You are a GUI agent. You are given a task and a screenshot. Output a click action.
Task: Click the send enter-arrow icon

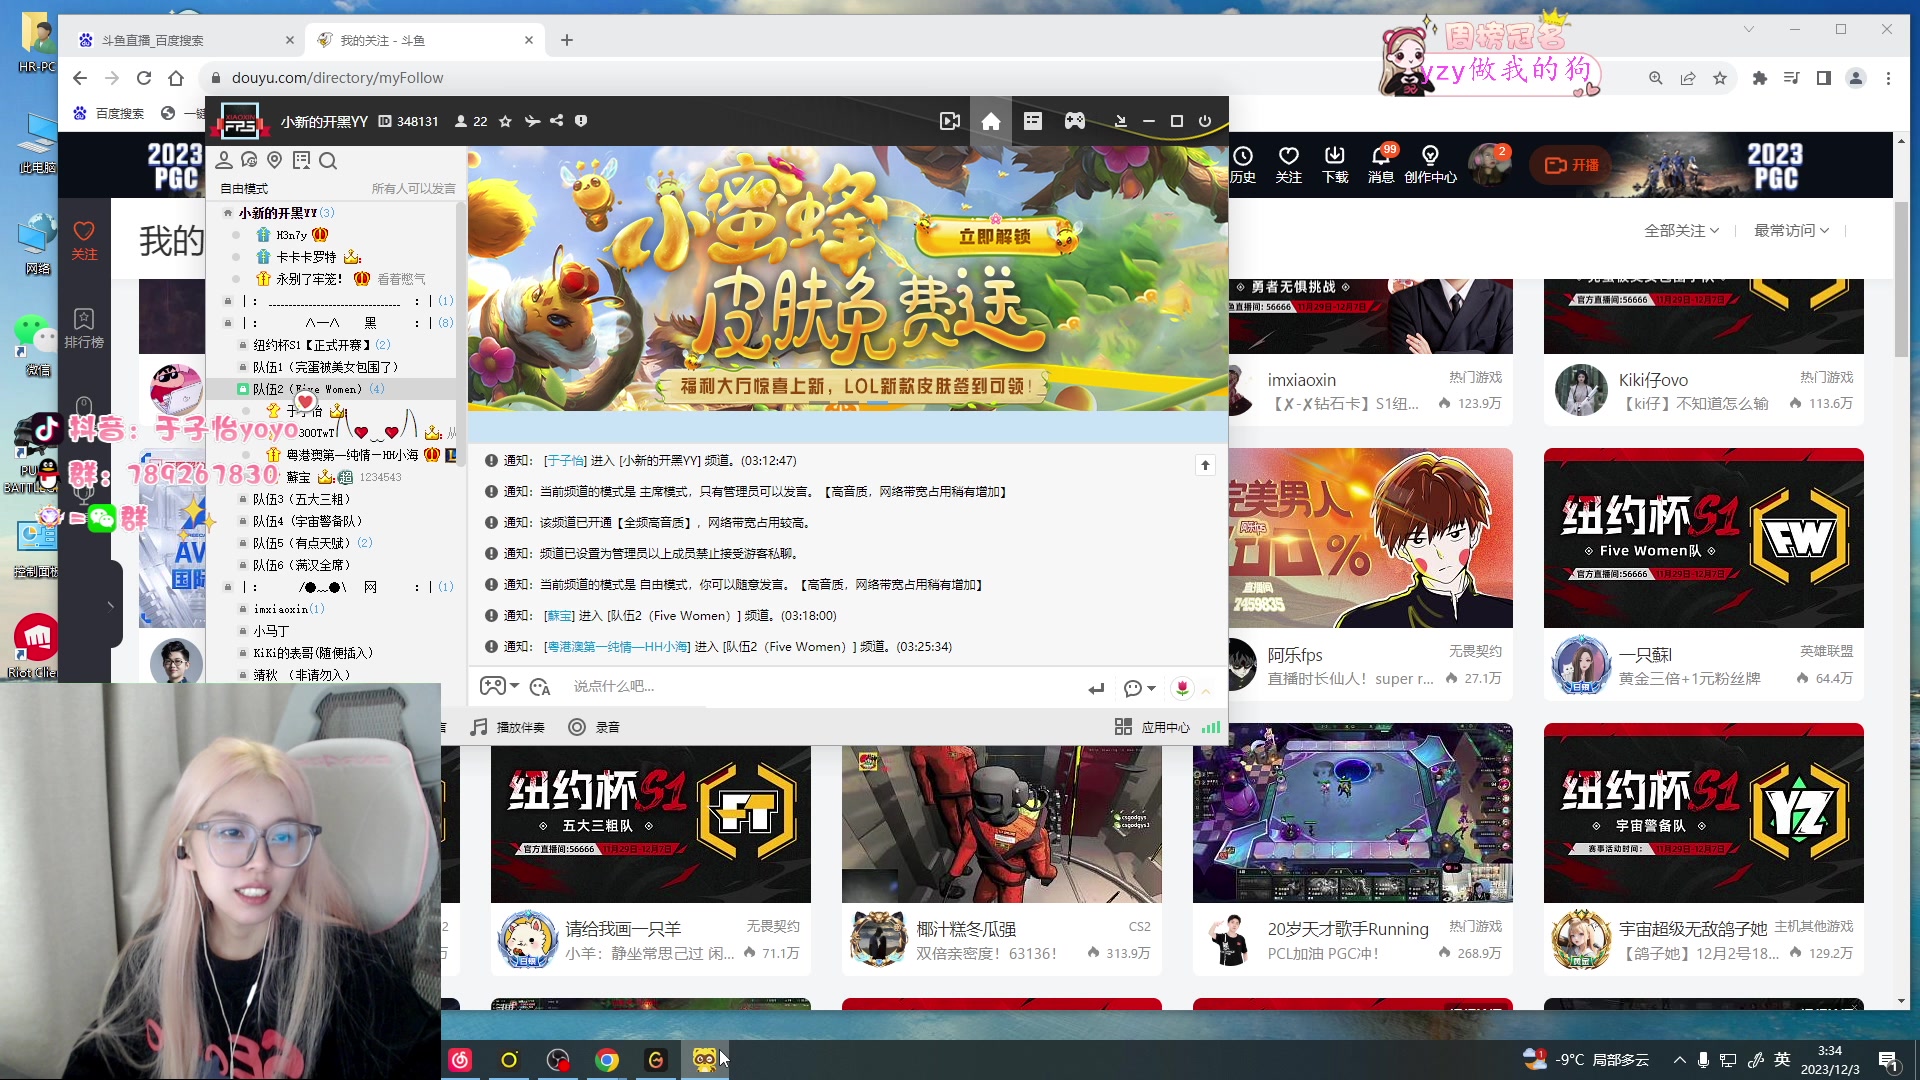tap(1096, 688)
